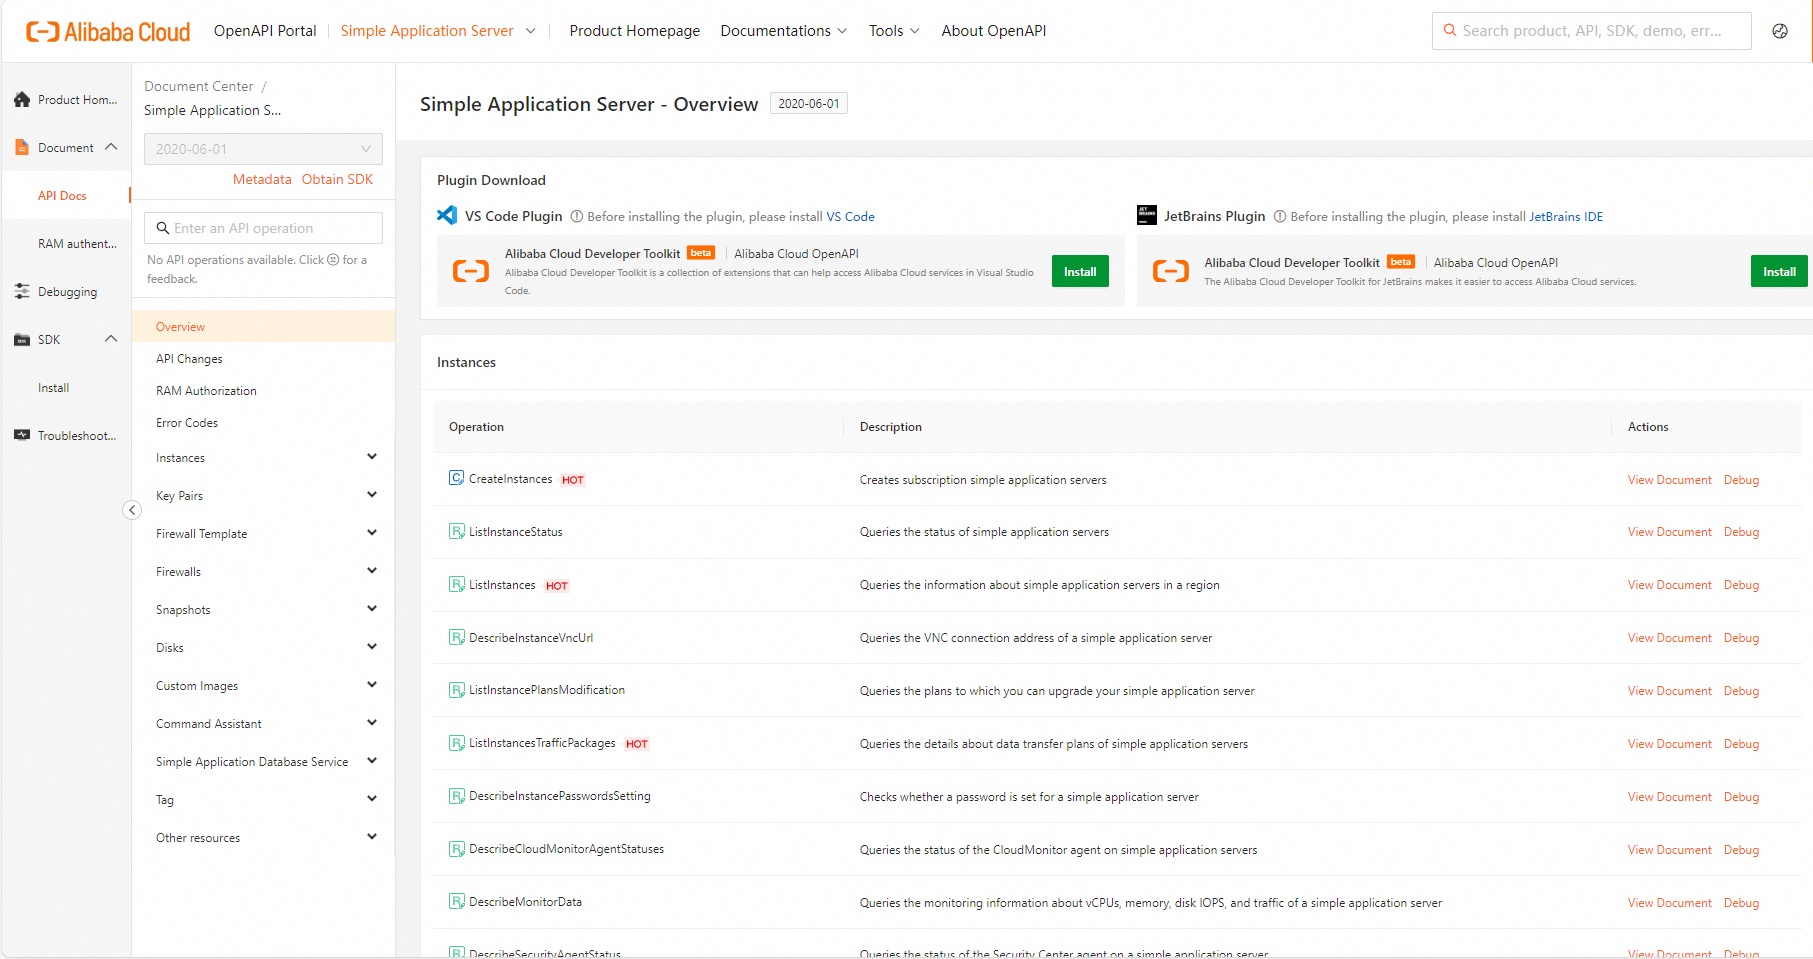
Task: Click the ListInstancePlansModification operation icon
Action: point(456,690)
